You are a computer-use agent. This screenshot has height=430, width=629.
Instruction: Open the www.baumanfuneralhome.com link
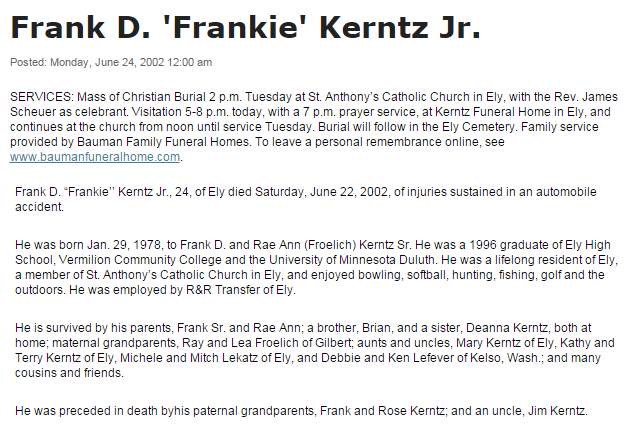(x=95, y=157)
